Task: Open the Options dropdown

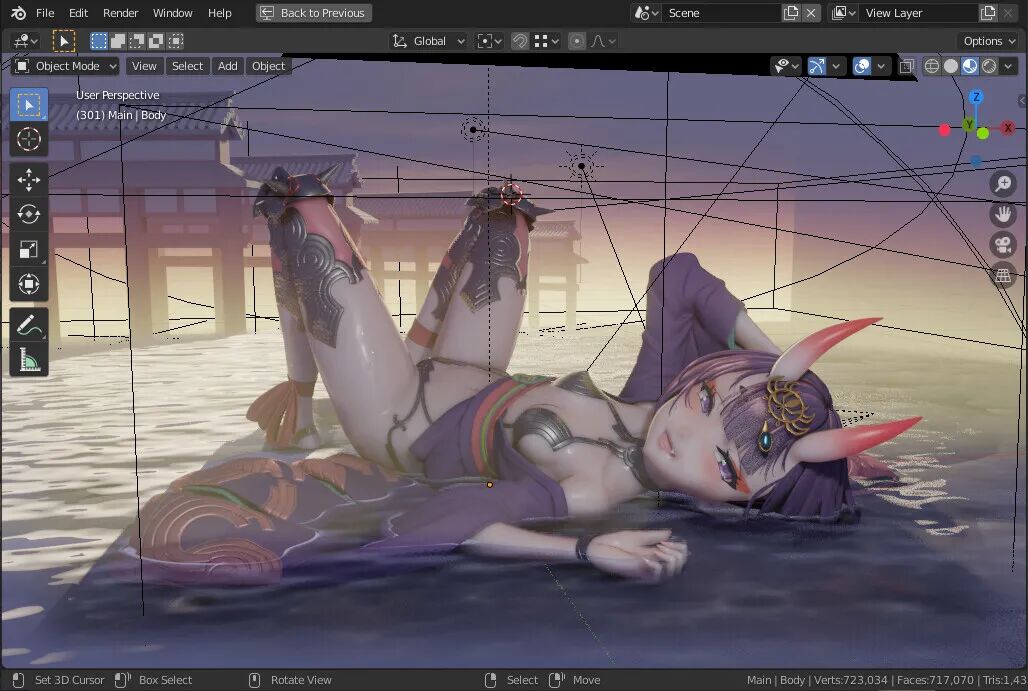Action: tap(989, 41)
